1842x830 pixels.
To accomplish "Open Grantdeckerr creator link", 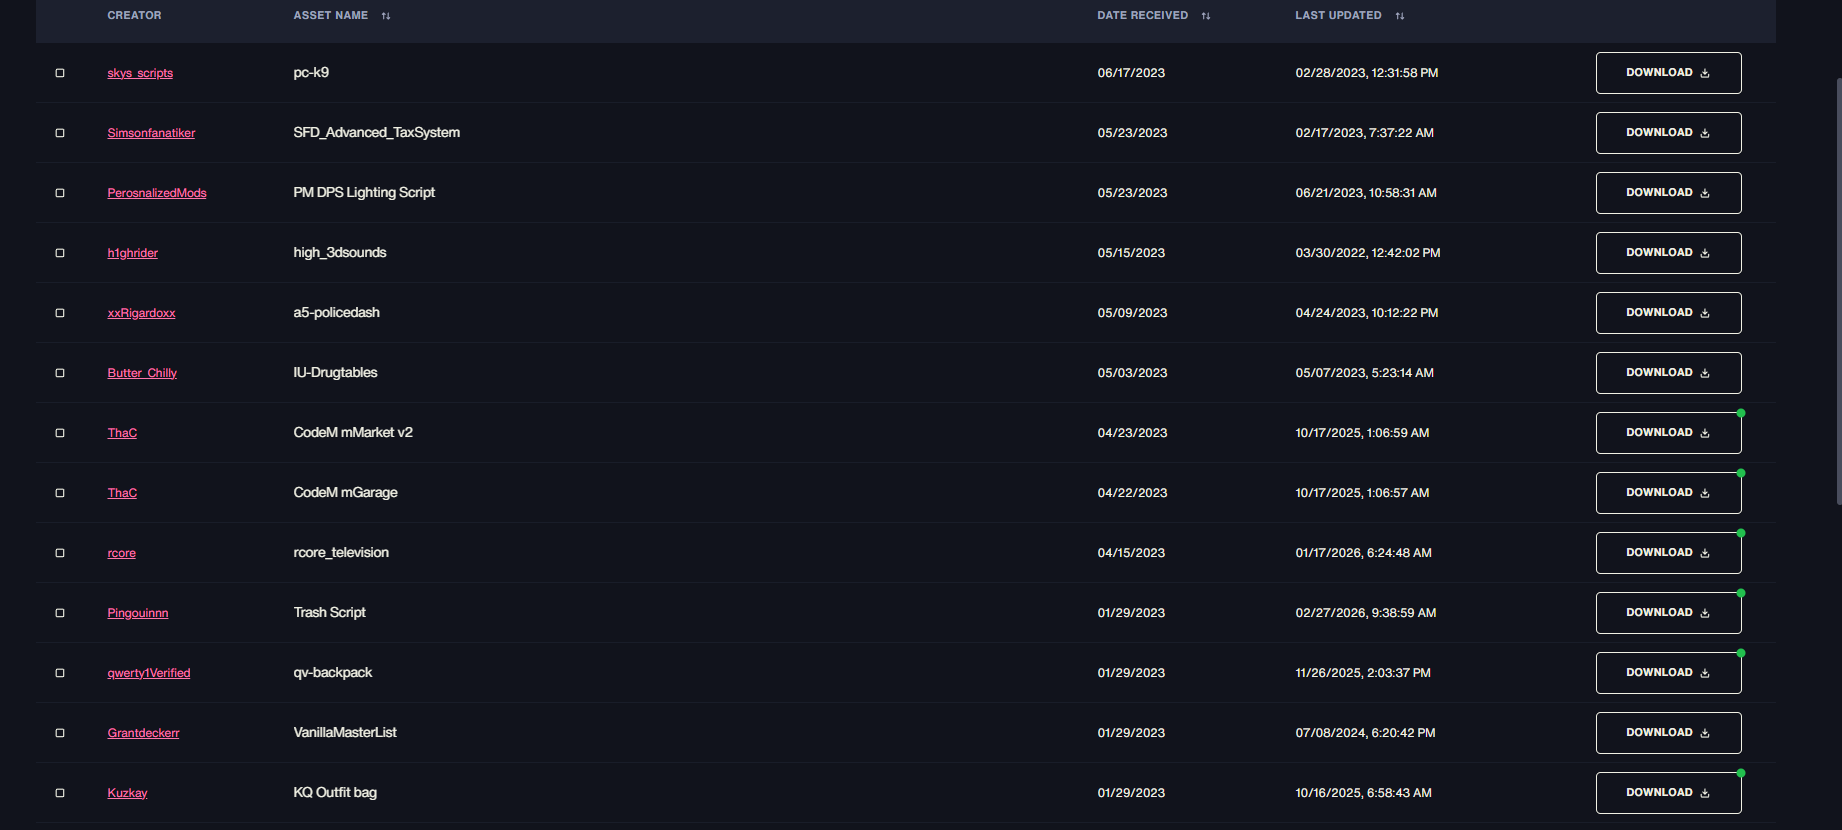I will (143, 733).
